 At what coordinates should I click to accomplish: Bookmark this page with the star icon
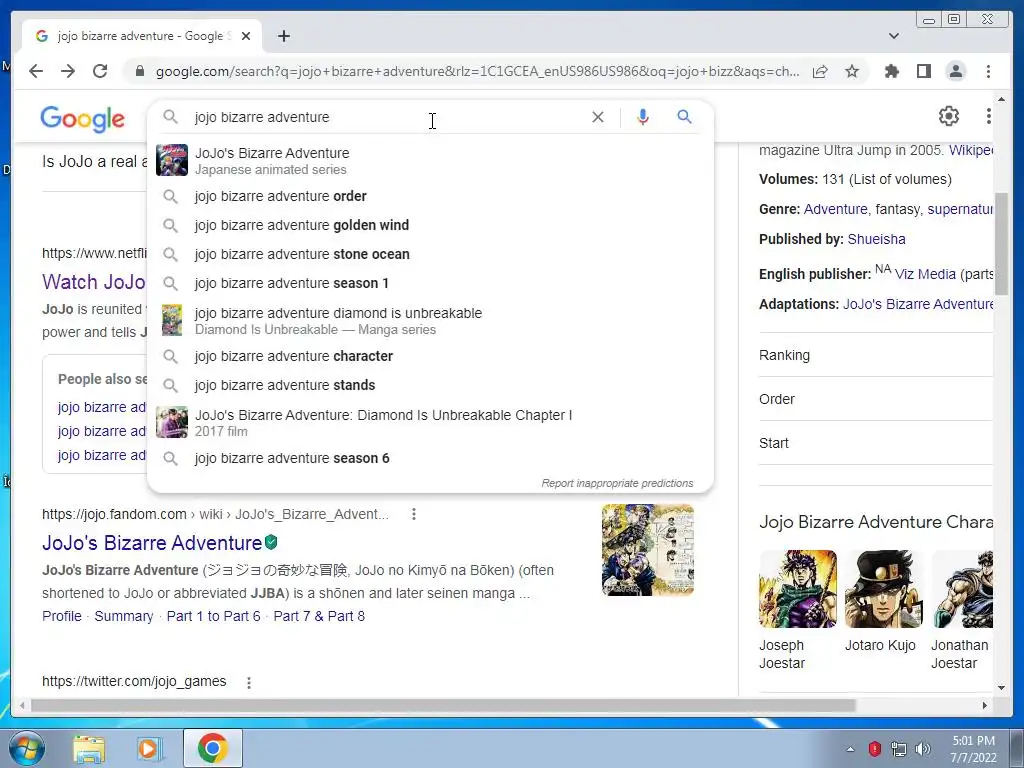[x=852, y=71]
